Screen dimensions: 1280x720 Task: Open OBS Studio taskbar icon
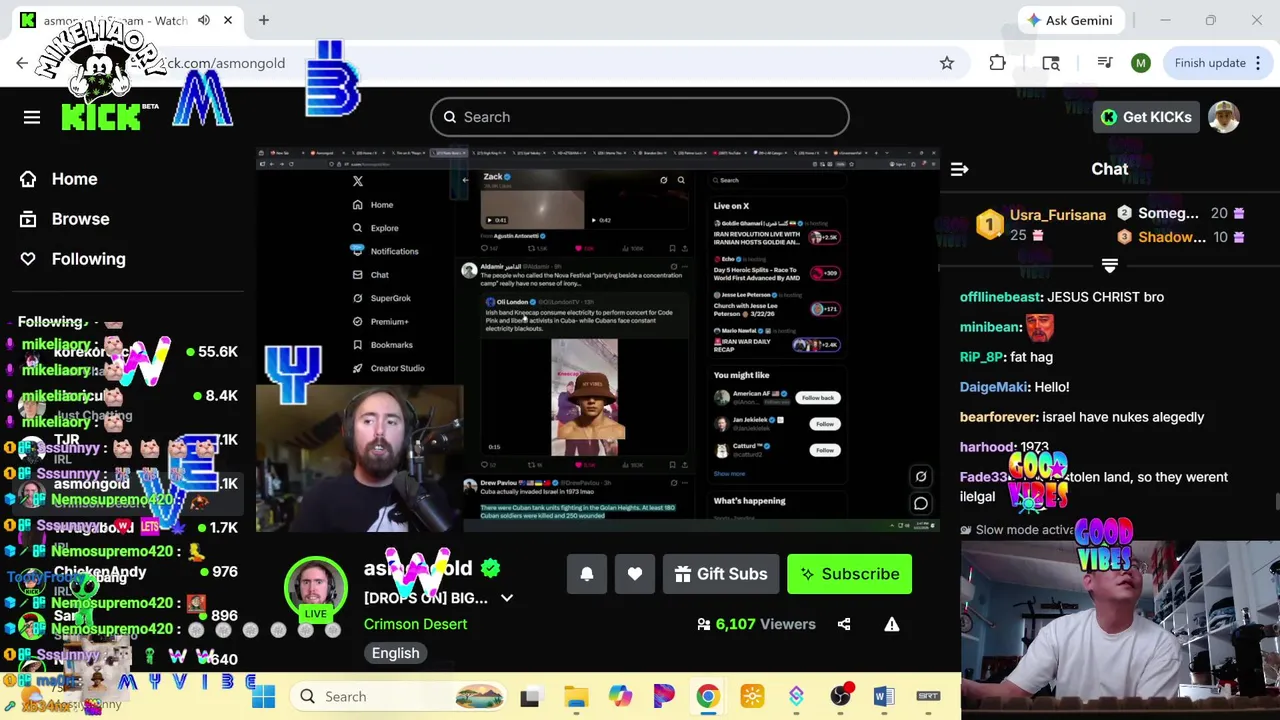tap(840, 697)
